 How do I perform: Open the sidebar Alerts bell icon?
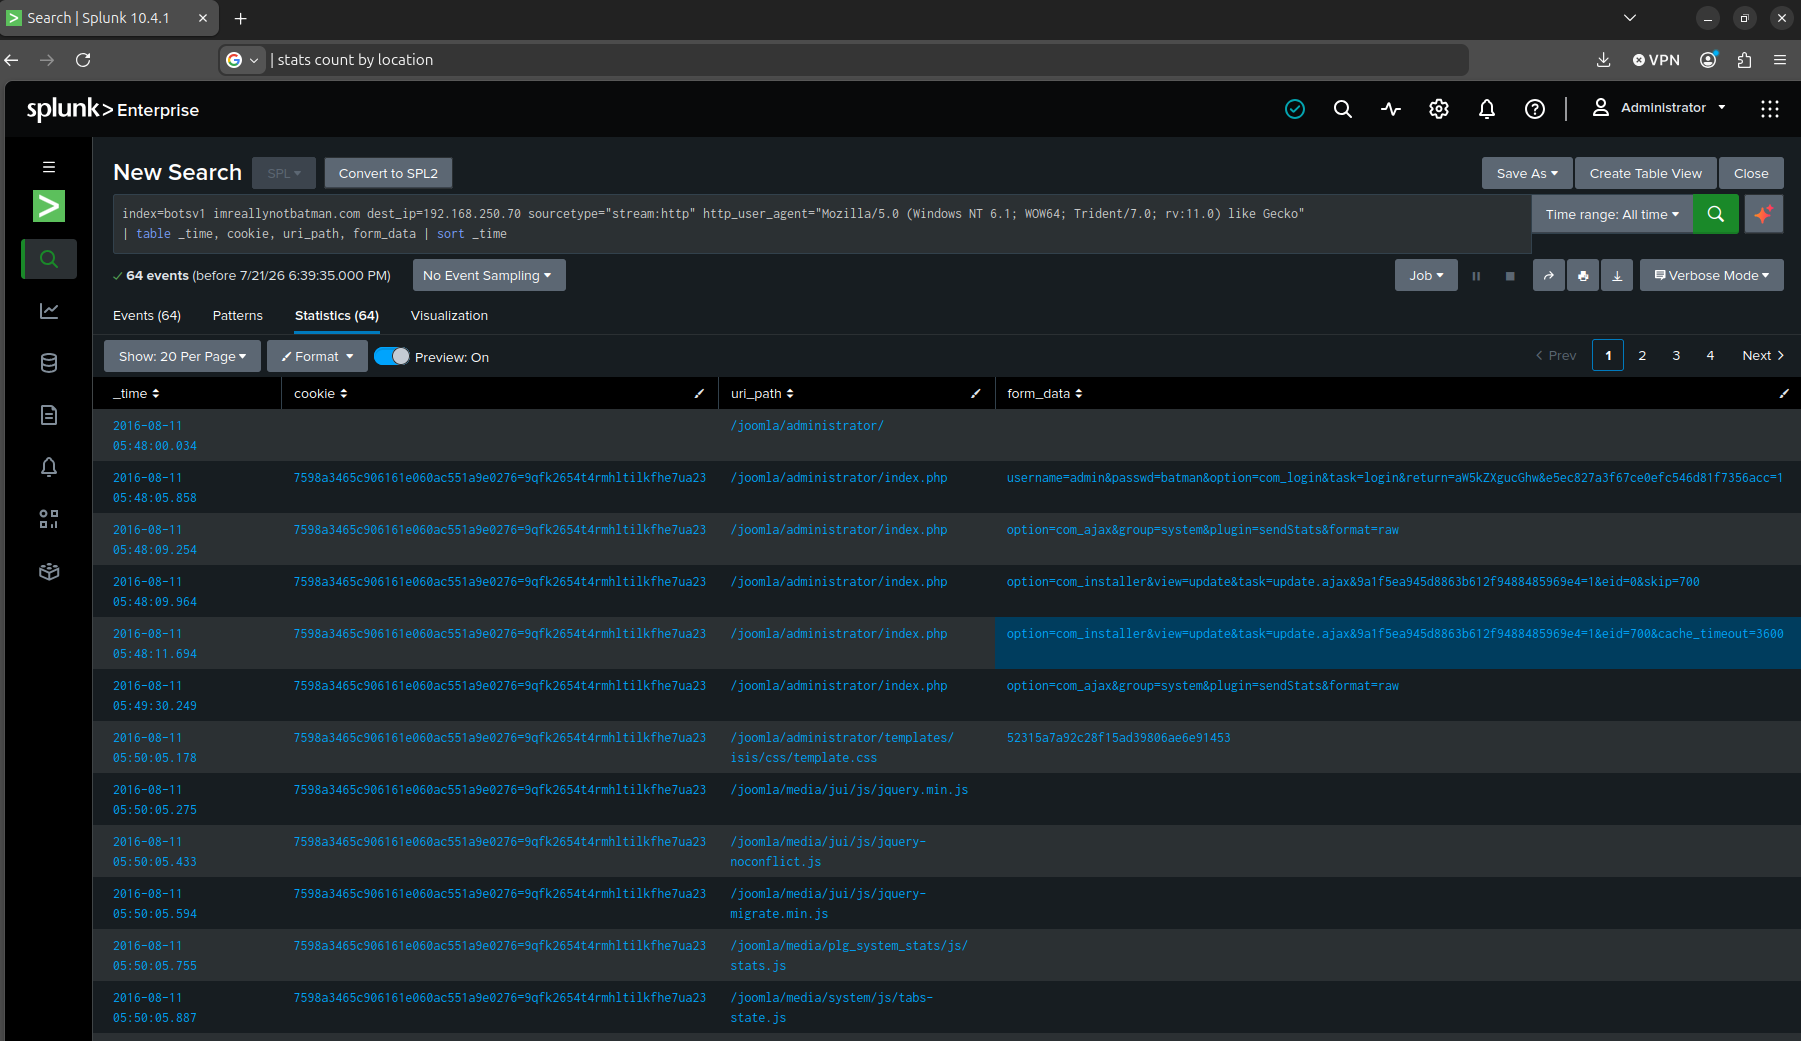pos(48,467)
